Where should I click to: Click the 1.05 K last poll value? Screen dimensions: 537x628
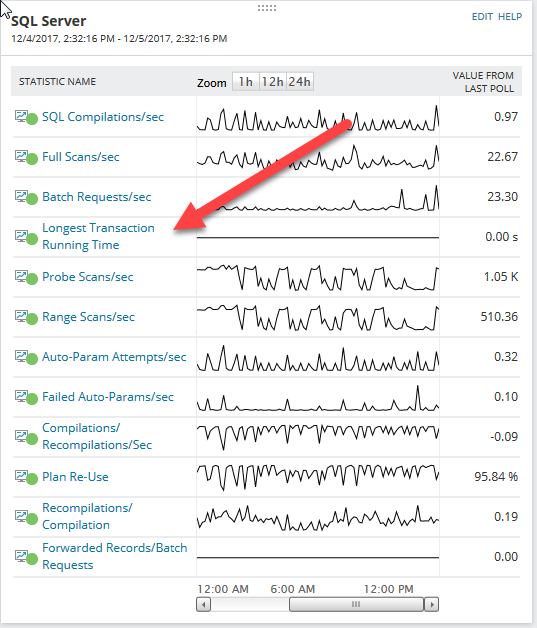(x=501, y=276)
